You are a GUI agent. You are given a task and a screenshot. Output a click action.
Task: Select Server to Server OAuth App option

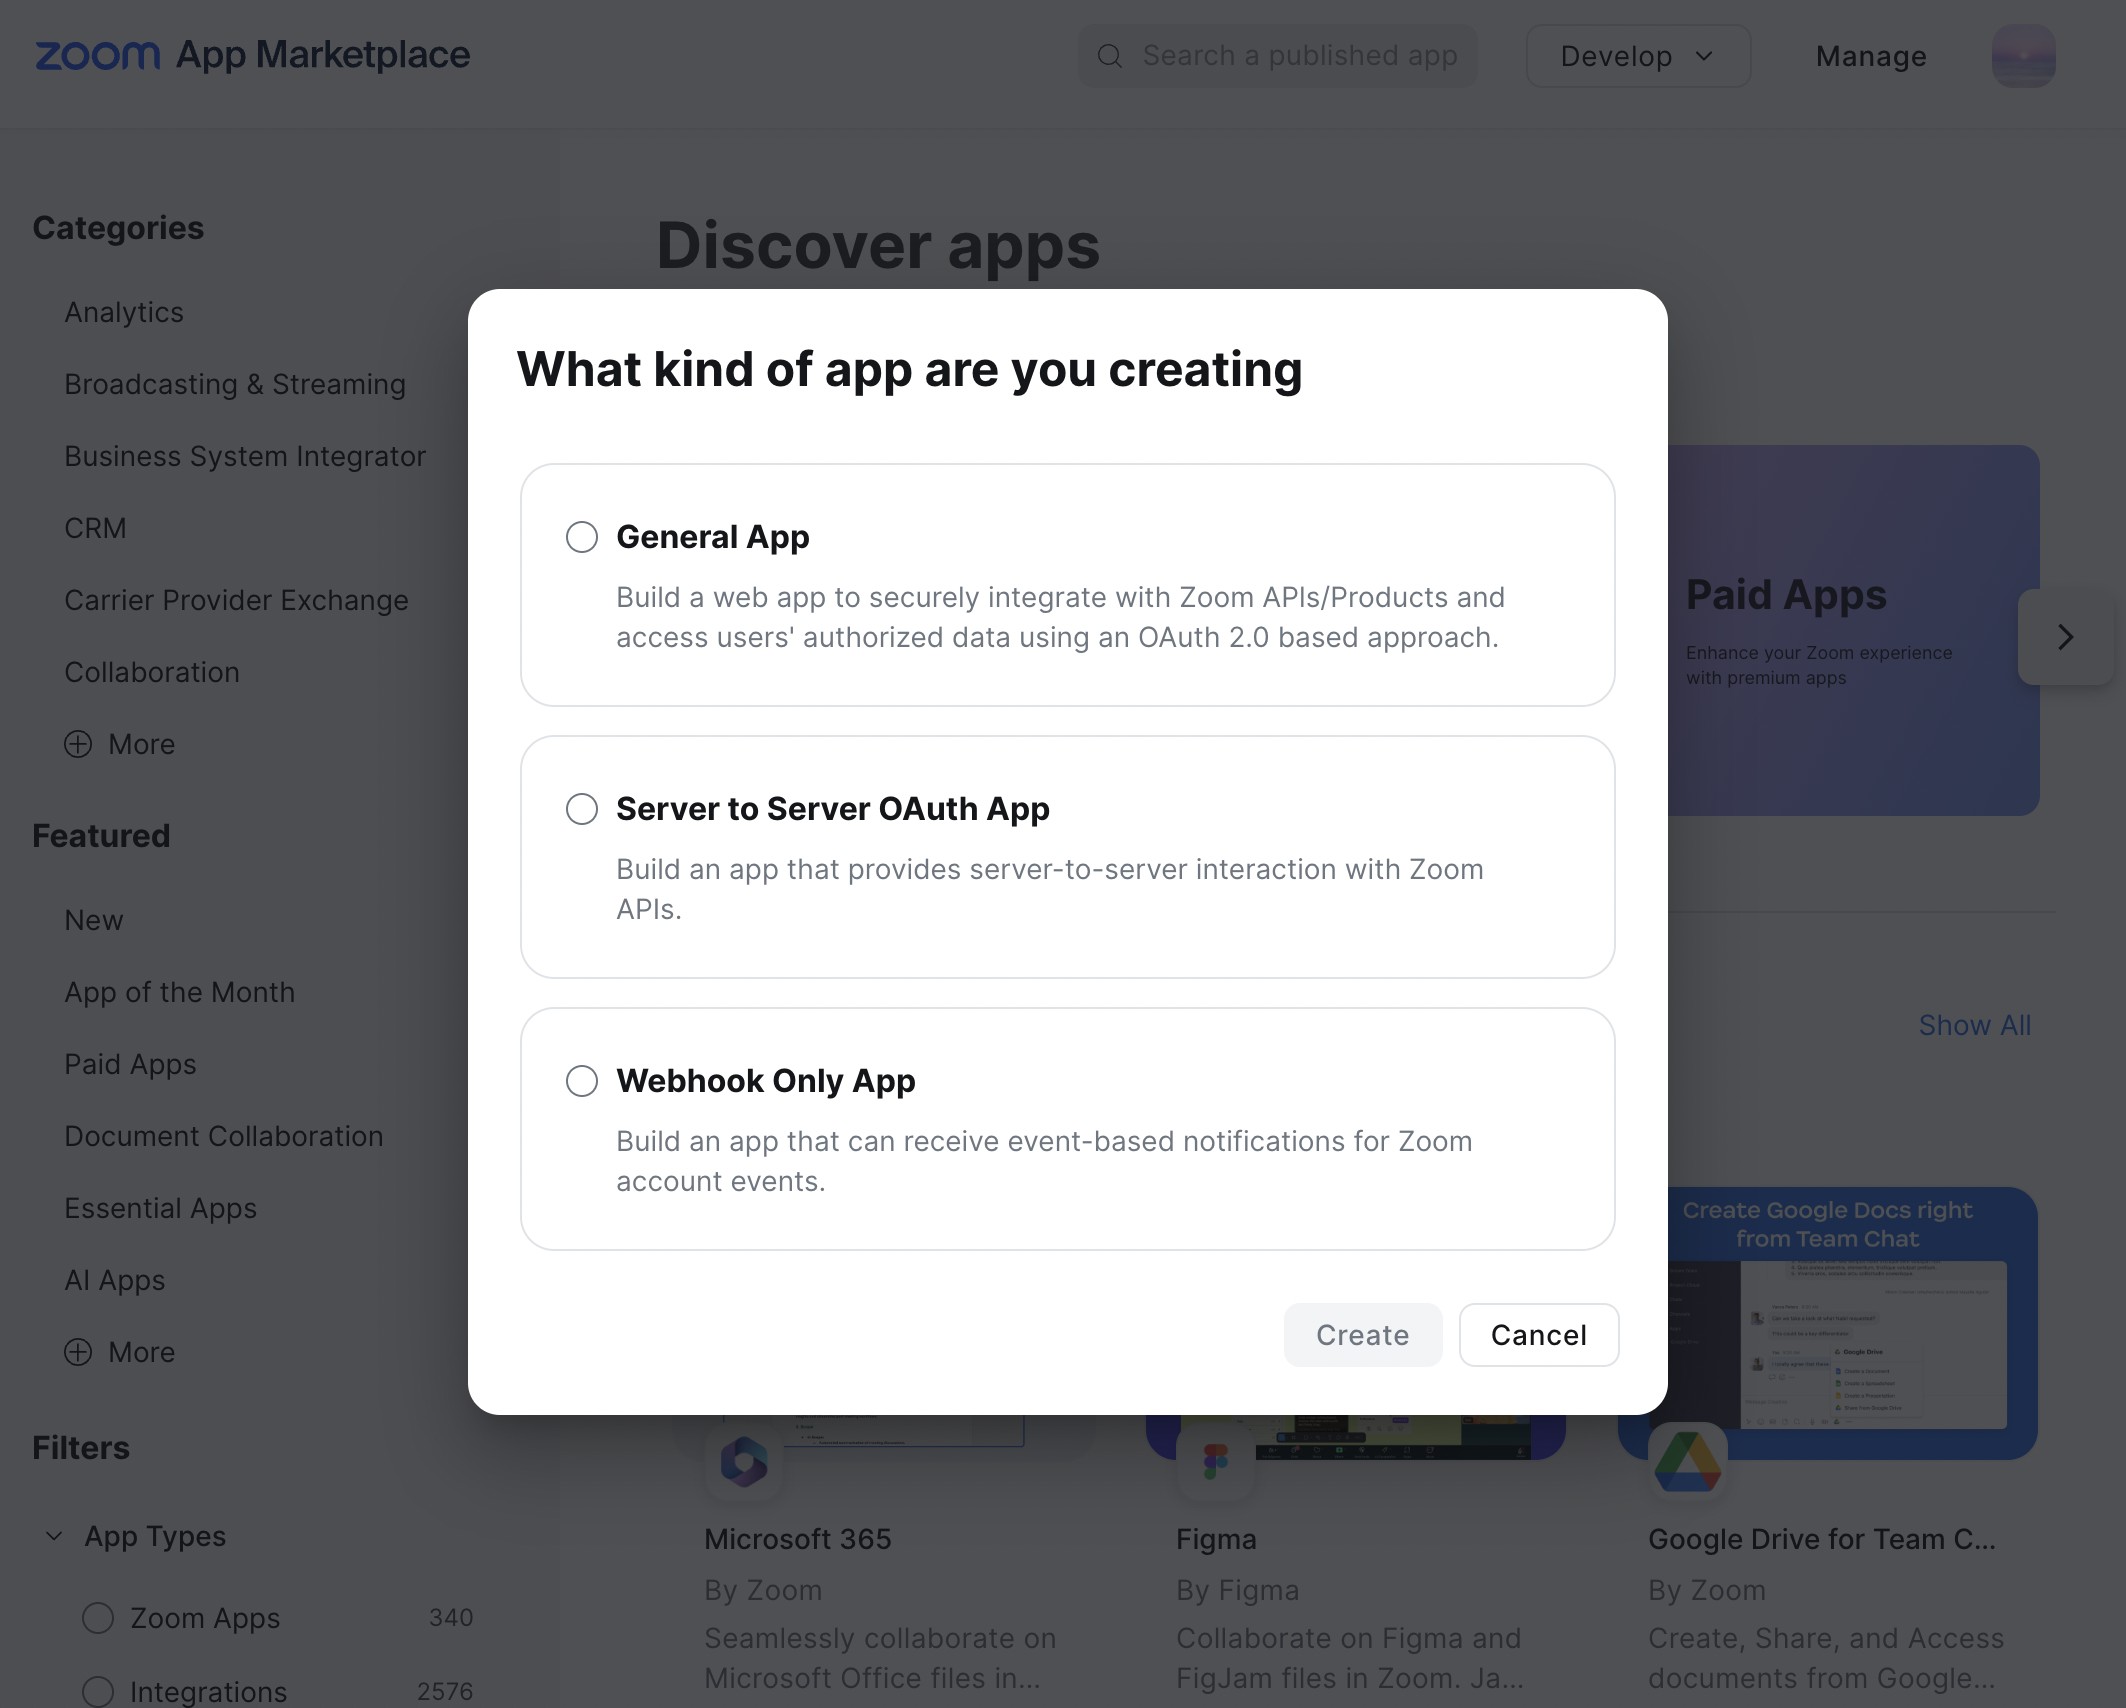point(582,809)
